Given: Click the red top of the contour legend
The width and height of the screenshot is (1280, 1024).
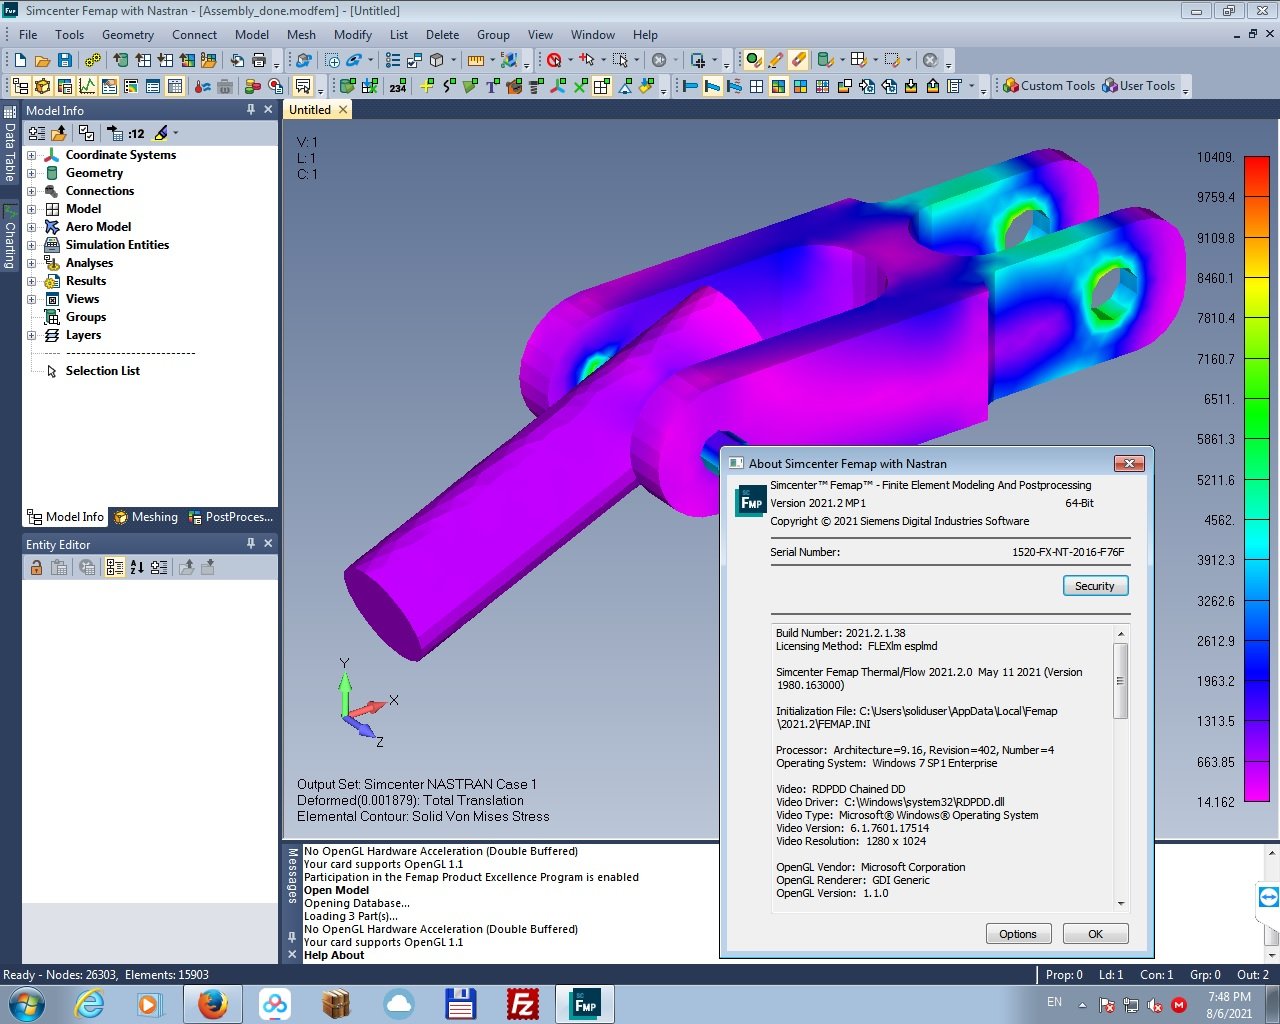Looking at the screenshot, I should coord(1257,177).
